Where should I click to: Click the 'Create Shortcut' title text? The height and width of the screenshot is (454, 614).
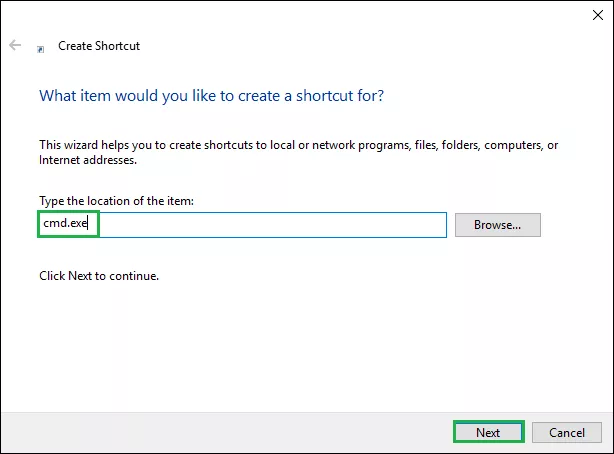[99, 46]
